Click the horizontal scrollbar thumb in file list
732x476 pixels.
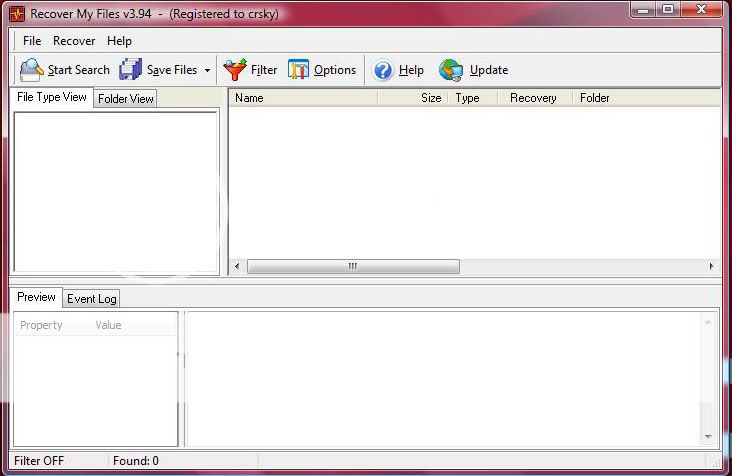(x=353, y=267)
